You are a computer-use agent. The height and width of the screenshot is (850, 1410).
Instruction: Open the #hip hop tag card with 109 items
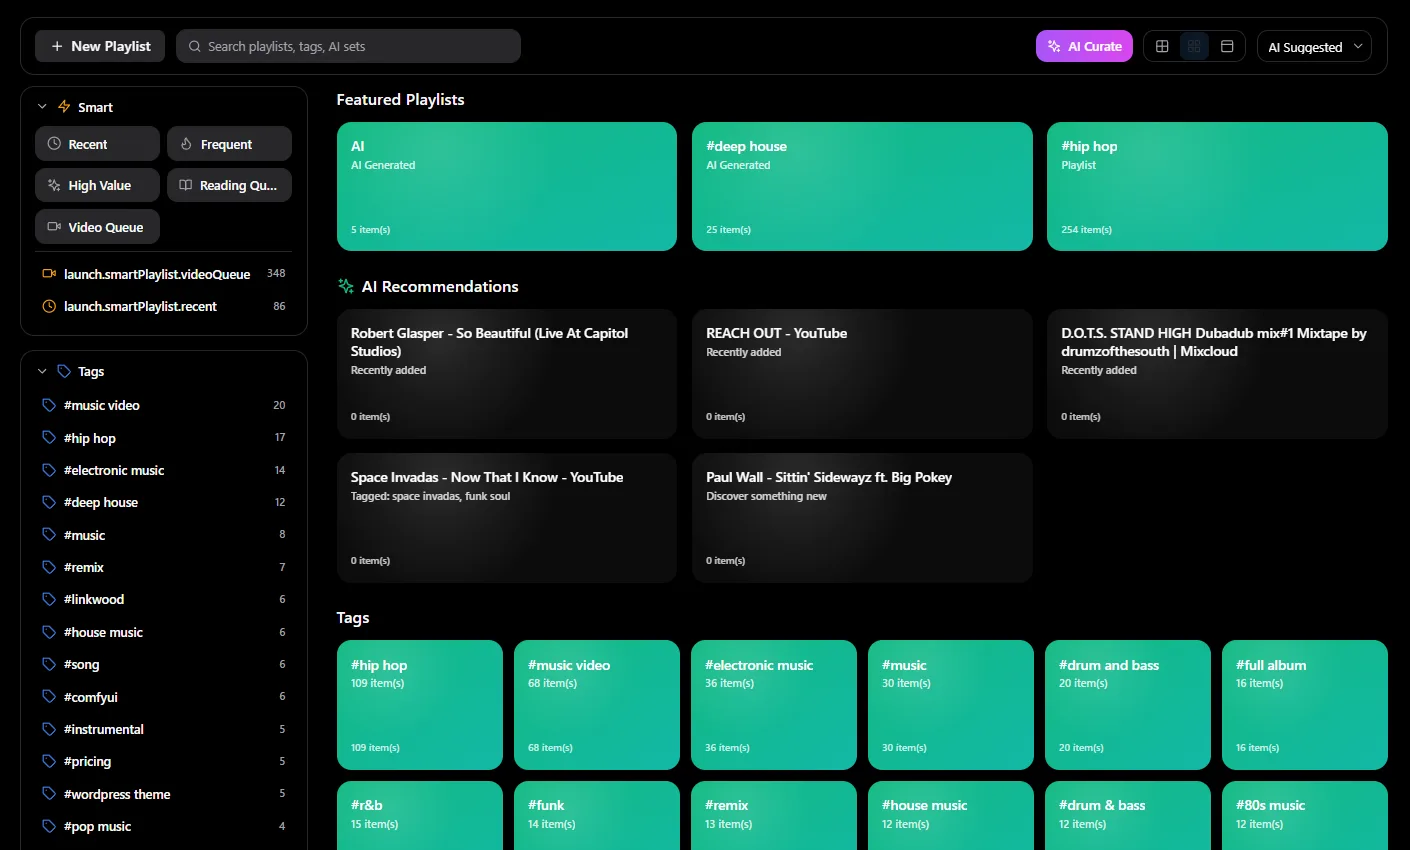[x=420, y=705]
